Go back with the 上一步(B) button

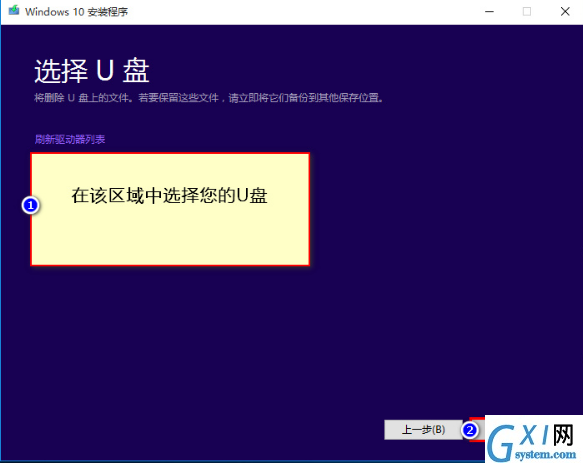pos(423,430)
